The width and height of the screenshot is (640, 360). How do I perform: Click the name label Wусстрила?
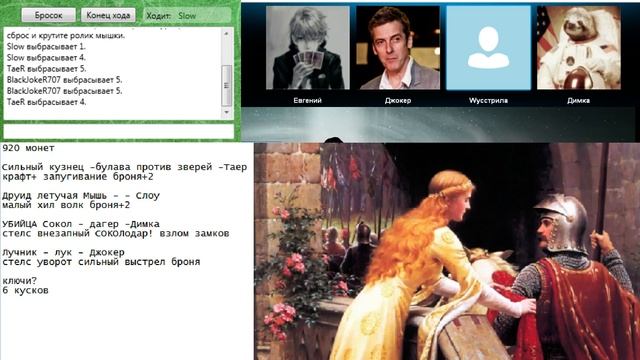488,100
